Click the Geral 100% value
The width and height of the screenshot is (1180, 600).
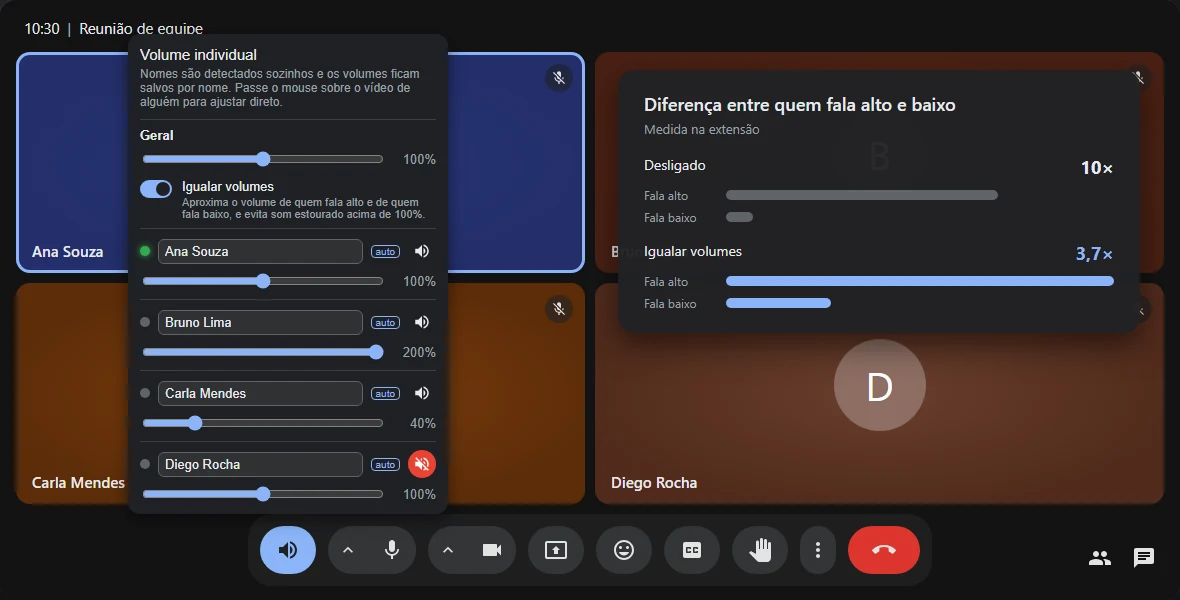click(x=419, y=159)
